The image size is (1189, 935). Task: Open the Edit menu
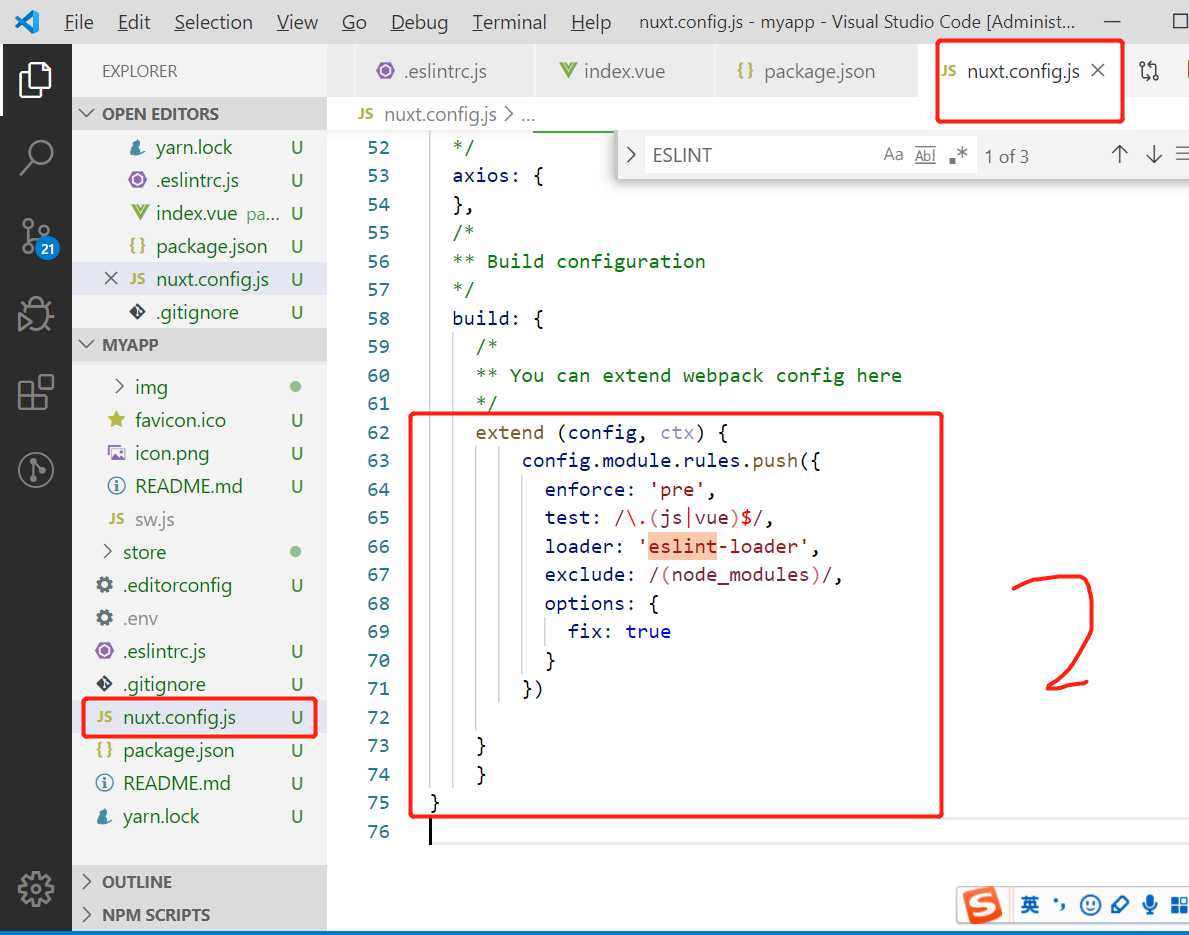(x=133, y=22)
